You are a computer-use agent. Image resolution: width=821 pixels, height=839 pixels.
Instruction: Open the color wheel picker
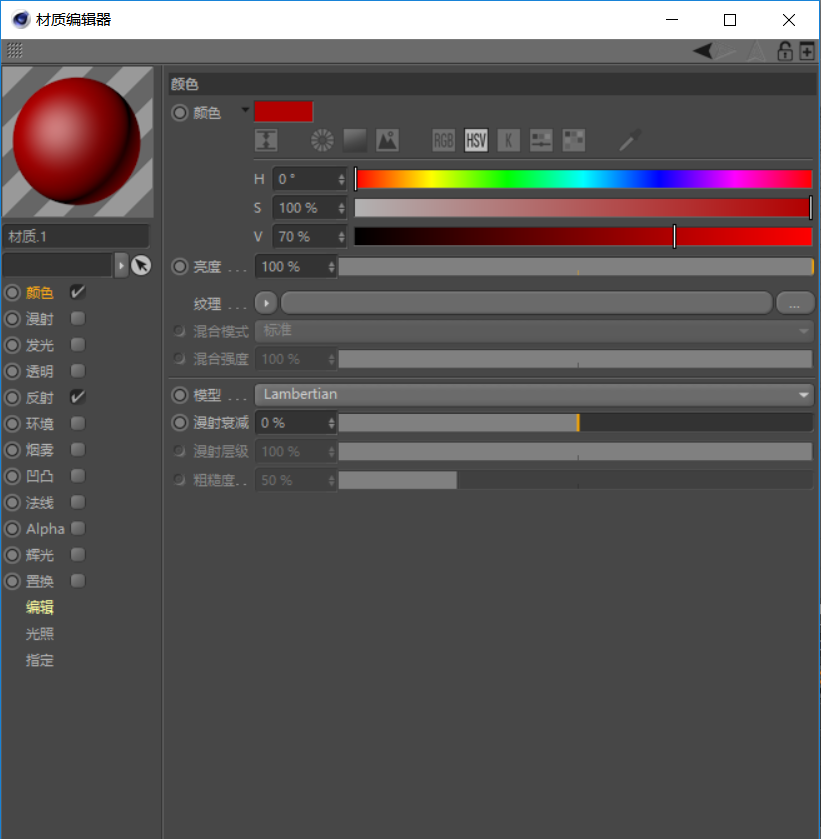tap(321, 140)
